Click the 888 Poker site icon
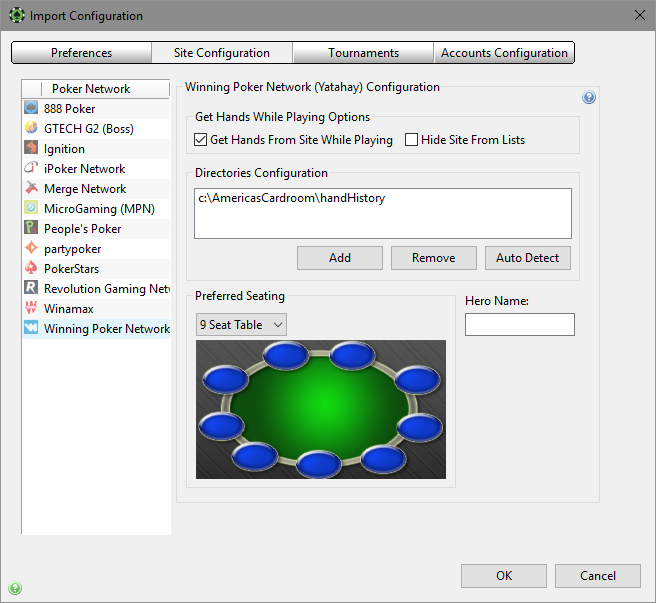This screenshot has width=656, height=603. 31,108
